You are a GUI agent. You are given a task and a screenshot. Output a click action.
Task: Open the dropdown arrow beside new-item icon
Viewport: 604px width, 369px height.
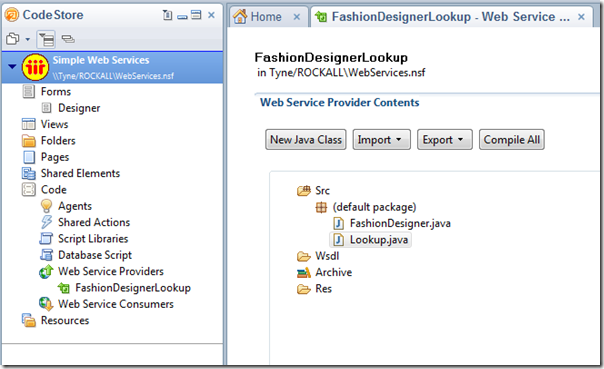point(27,39)
